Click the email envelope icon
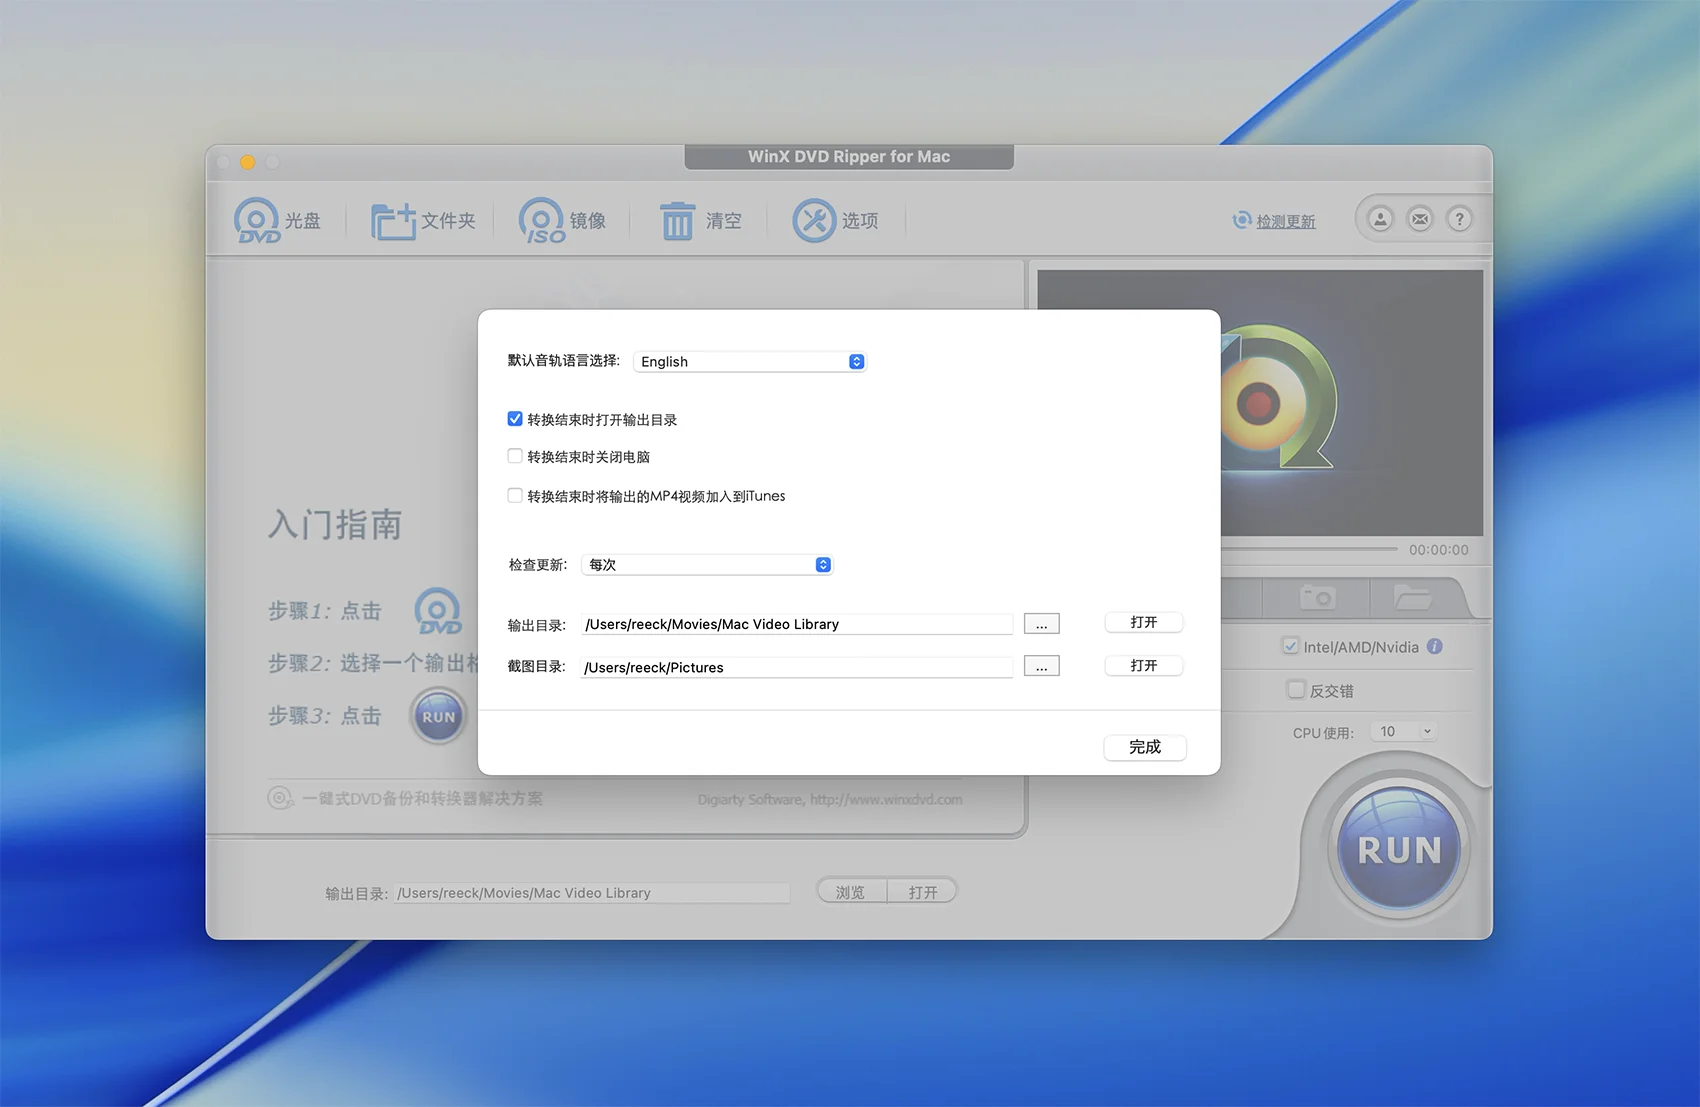This screenshot has height=1107, width=1700. click(x=1420, y=219)
